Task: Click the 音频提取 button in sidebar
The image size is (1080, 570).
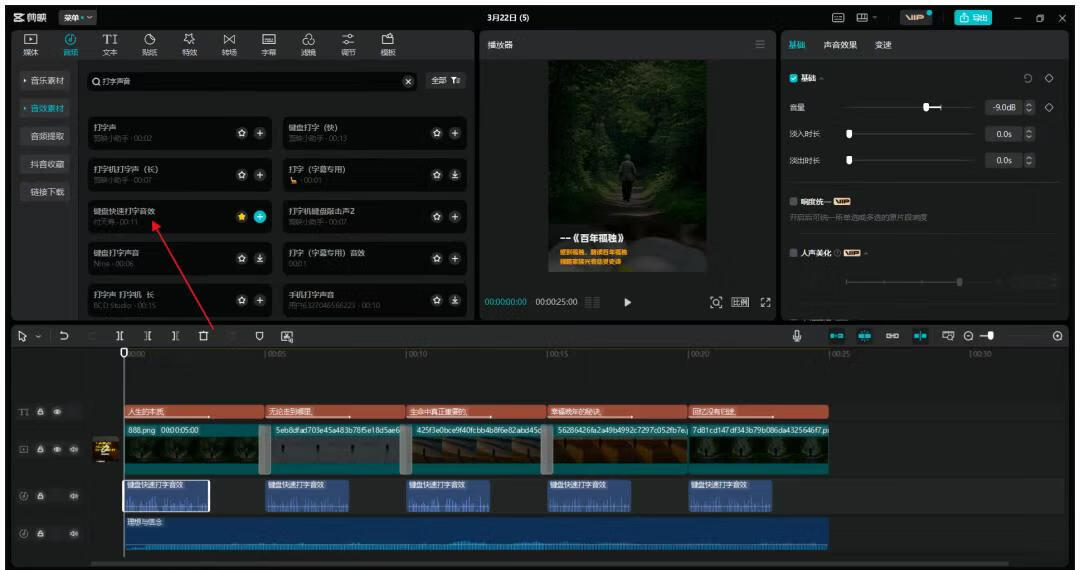Action: (x=47, y=136)
